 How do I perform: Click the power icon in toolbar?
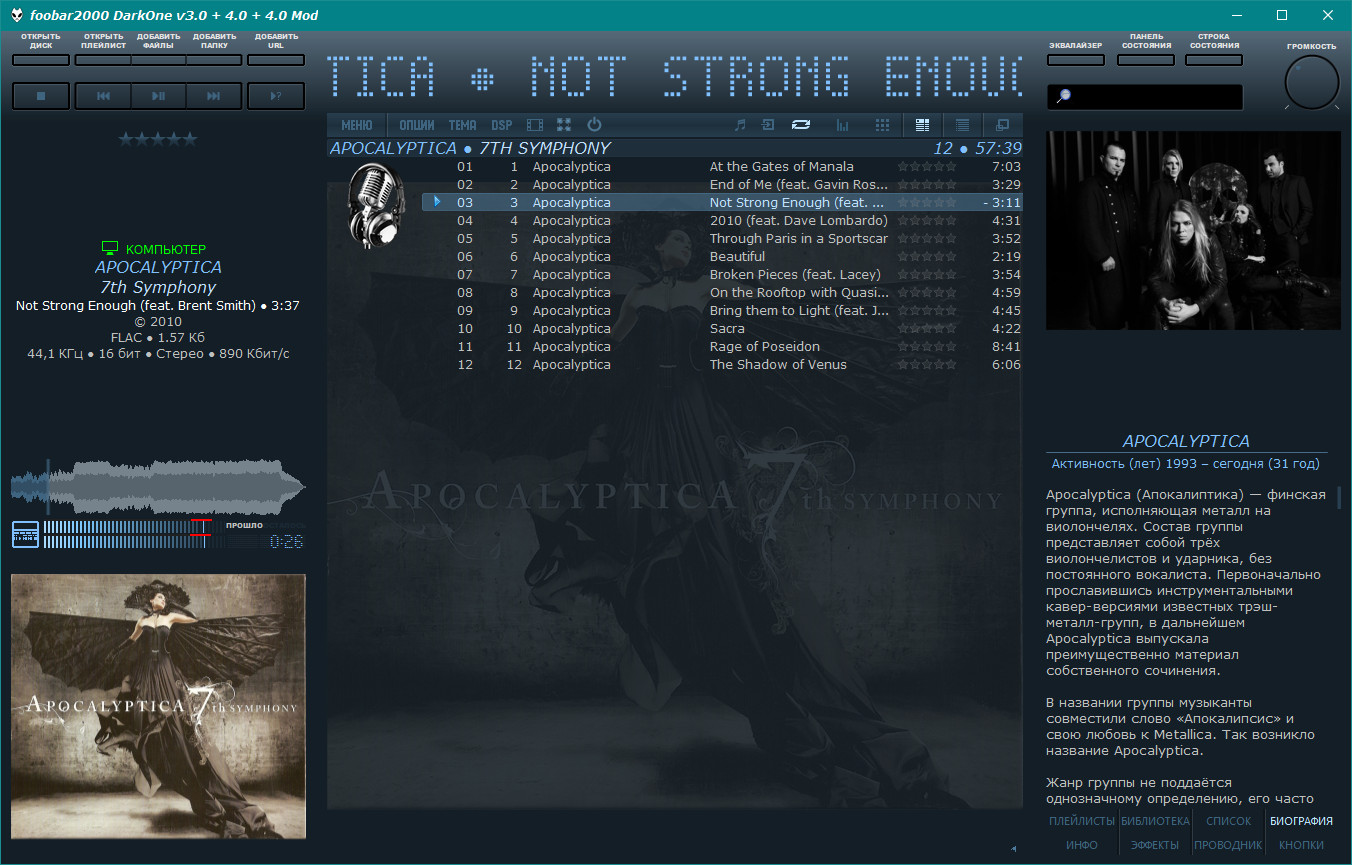[x=594, y=125]
